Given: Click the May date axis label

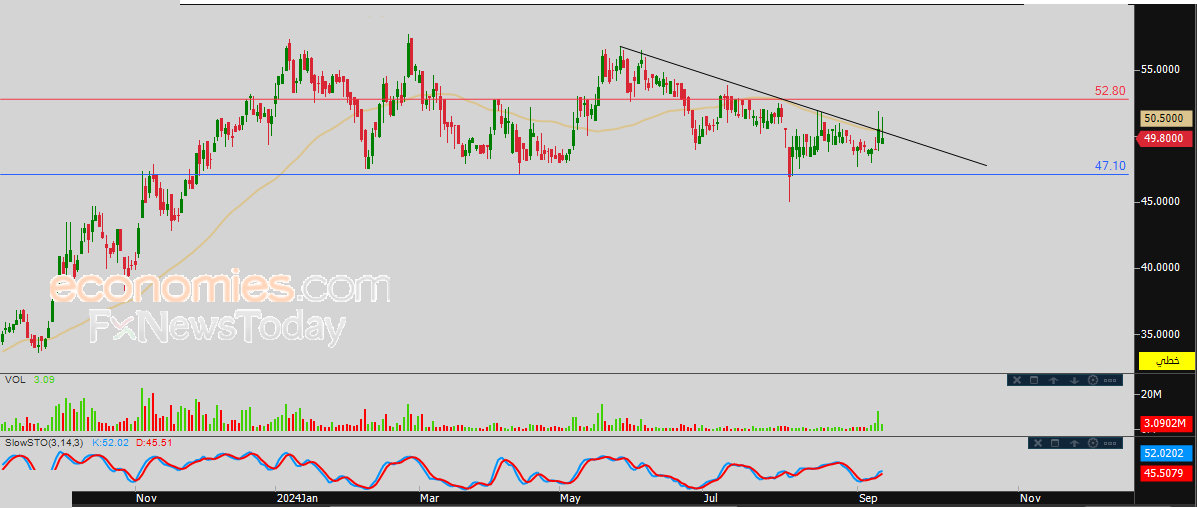Looking at the screenshot, I should 569,499.
